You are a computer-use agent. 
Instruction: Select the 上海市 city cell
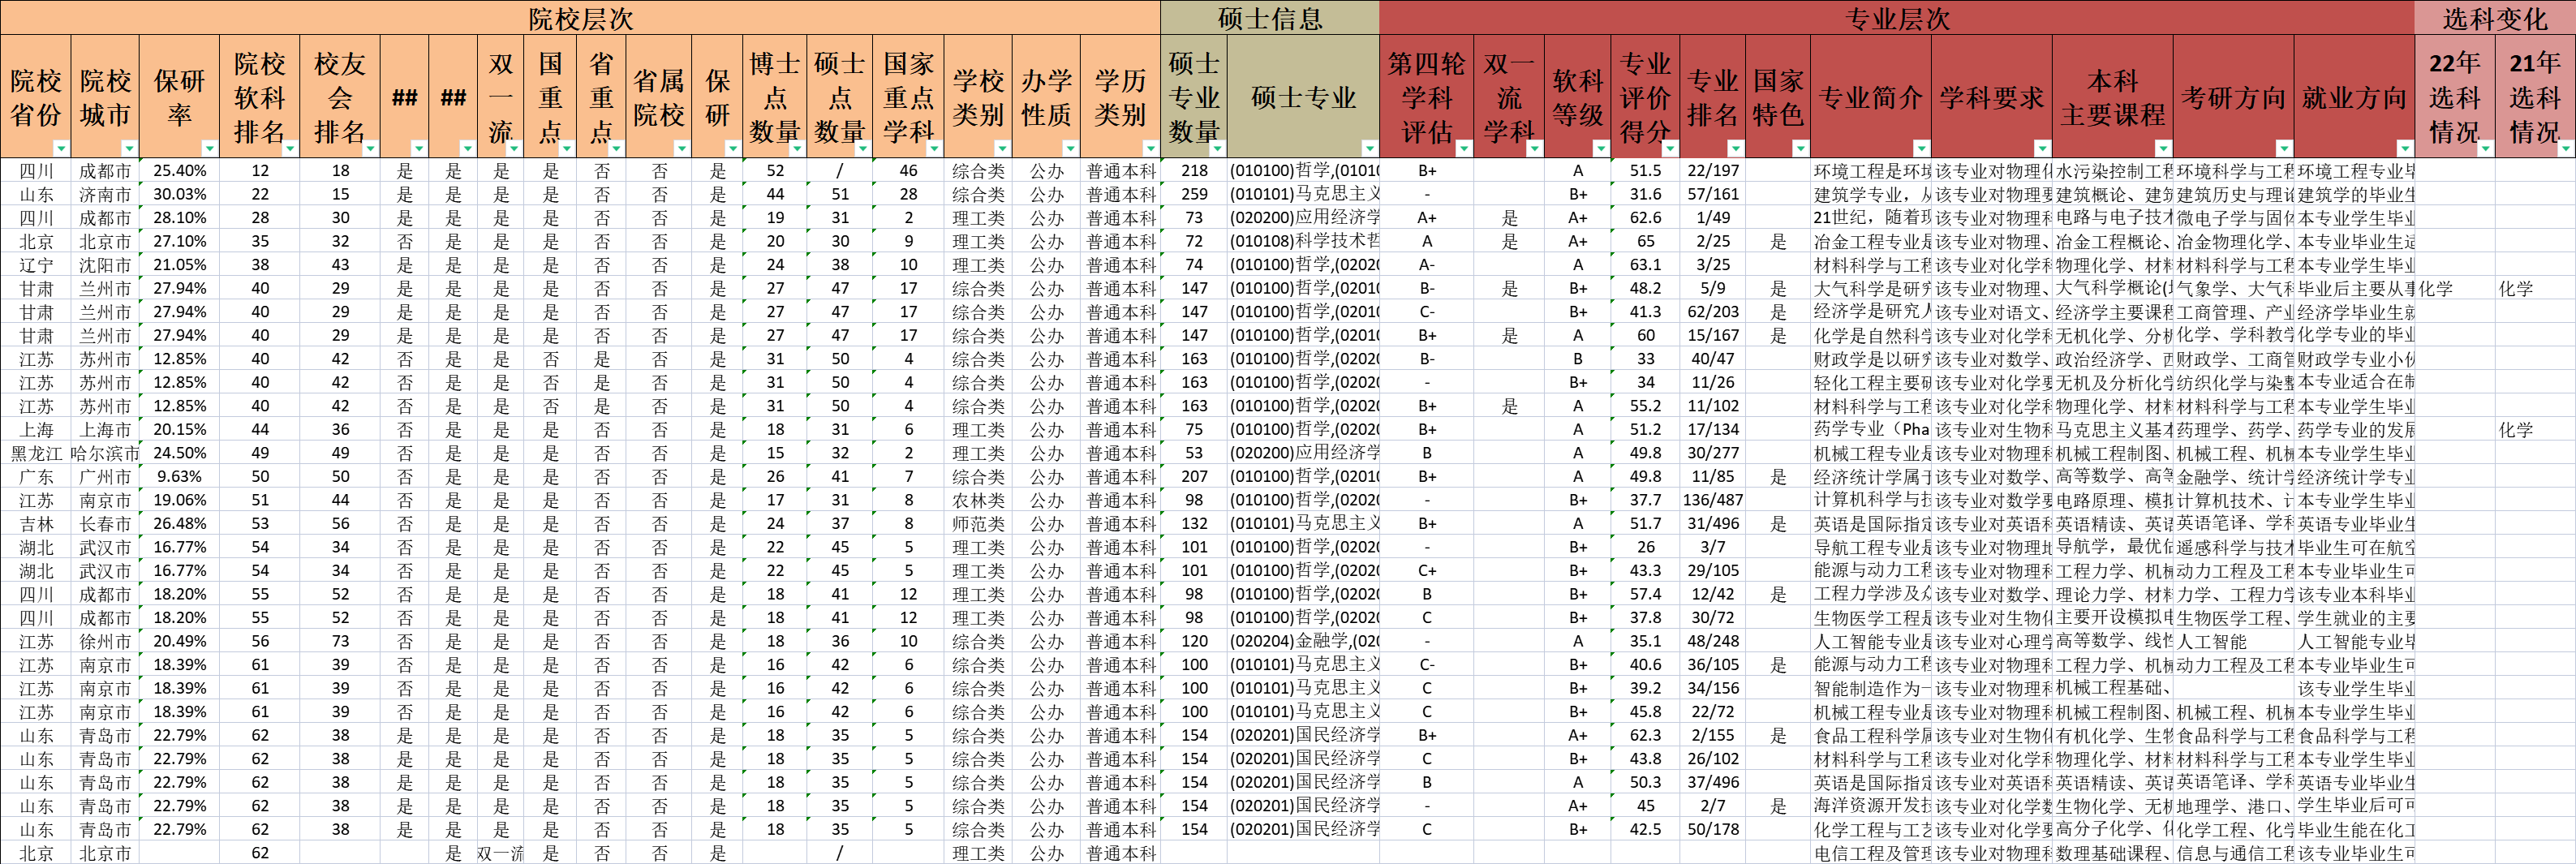(x=105, y=430)
